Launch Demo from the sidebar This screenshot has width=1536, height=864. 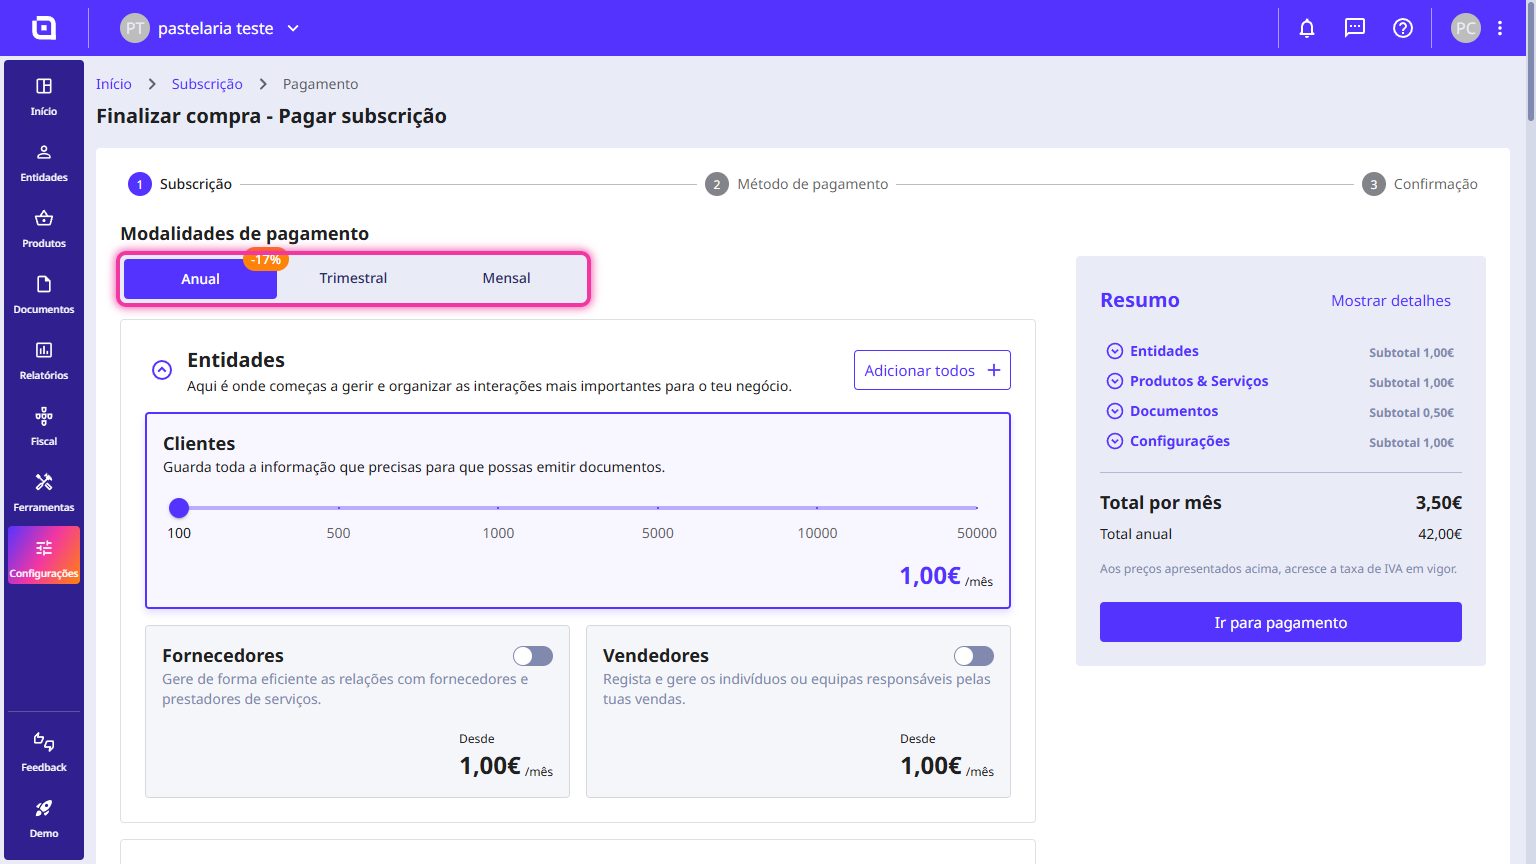pyautogui.click(x=44, y=819)
